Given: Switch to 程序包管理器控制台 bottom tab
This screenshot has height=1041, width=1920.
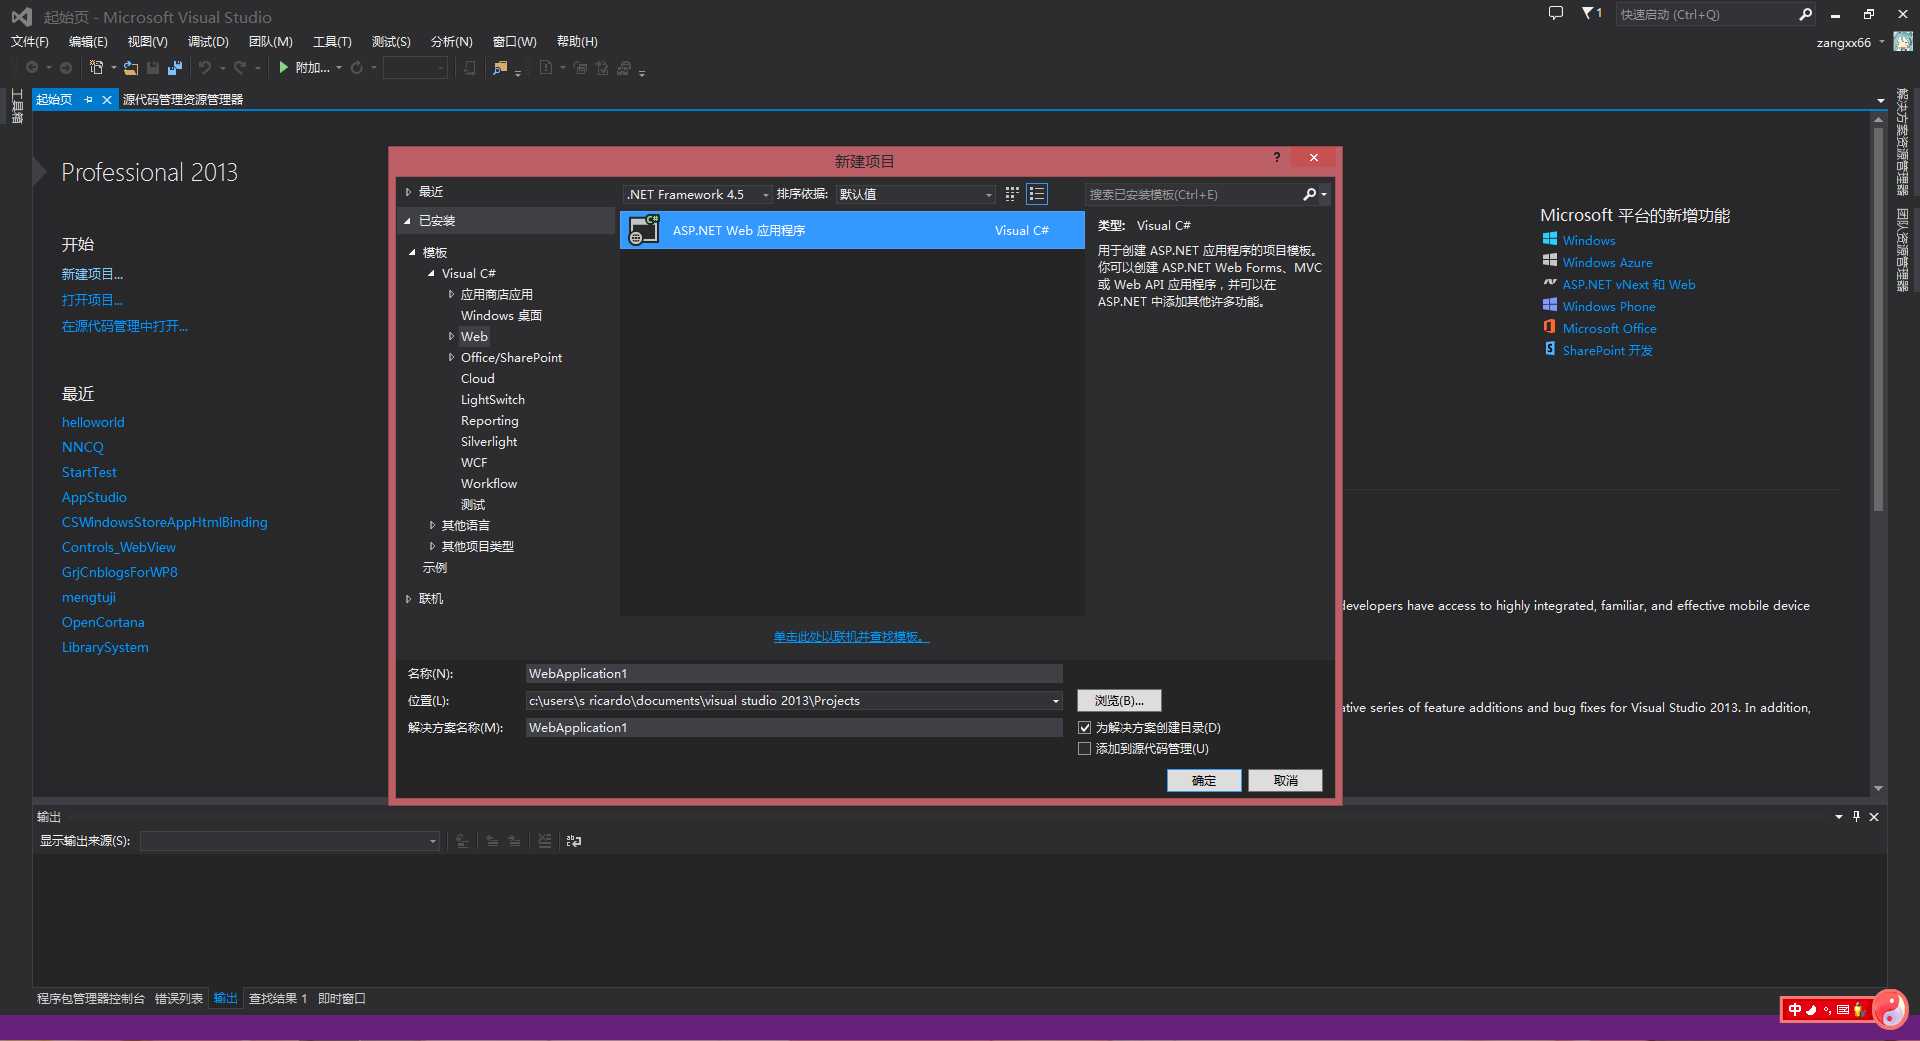Looking at the screenshot, I should pos(91,998).
